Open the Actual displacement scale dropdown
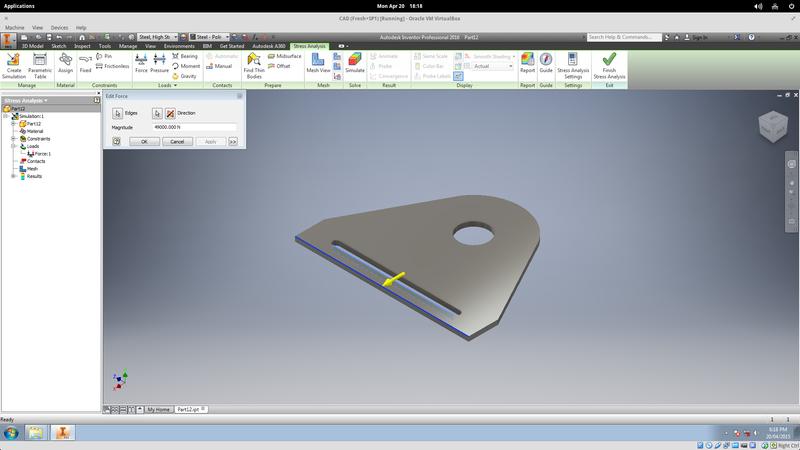 point(493,67)
